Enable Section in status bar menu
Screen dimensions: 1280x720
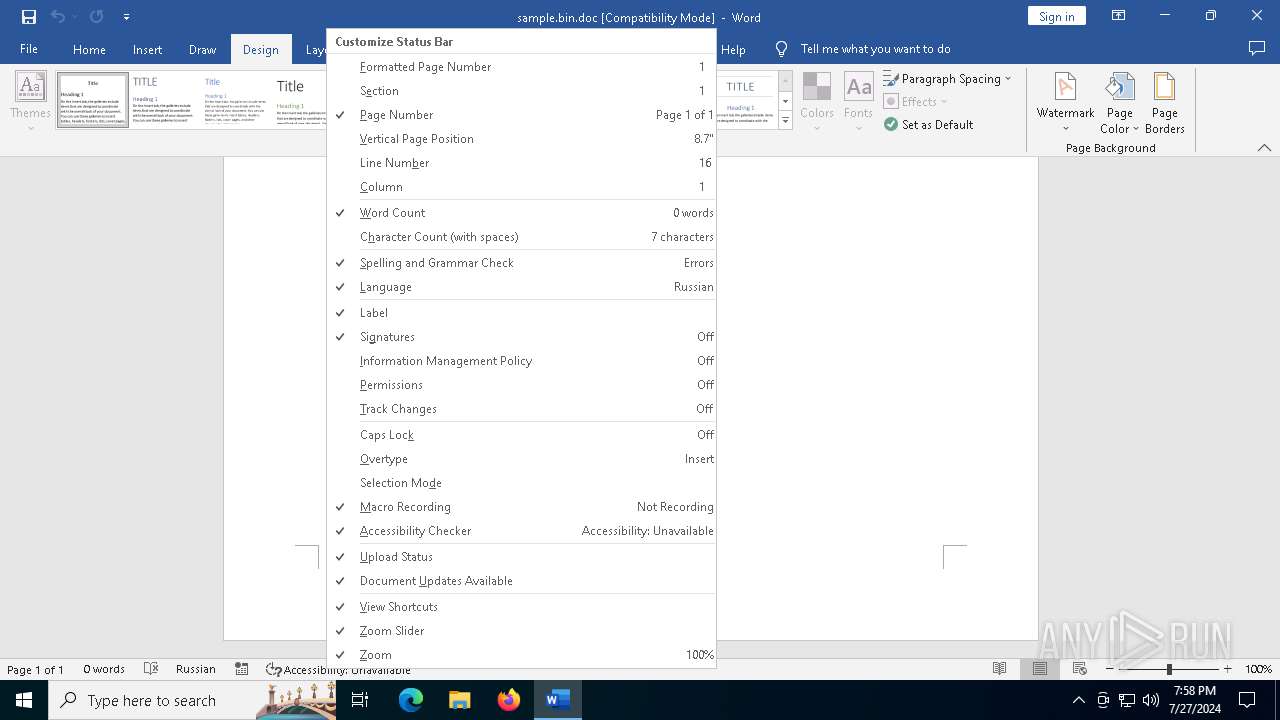[x=521, y=91]
